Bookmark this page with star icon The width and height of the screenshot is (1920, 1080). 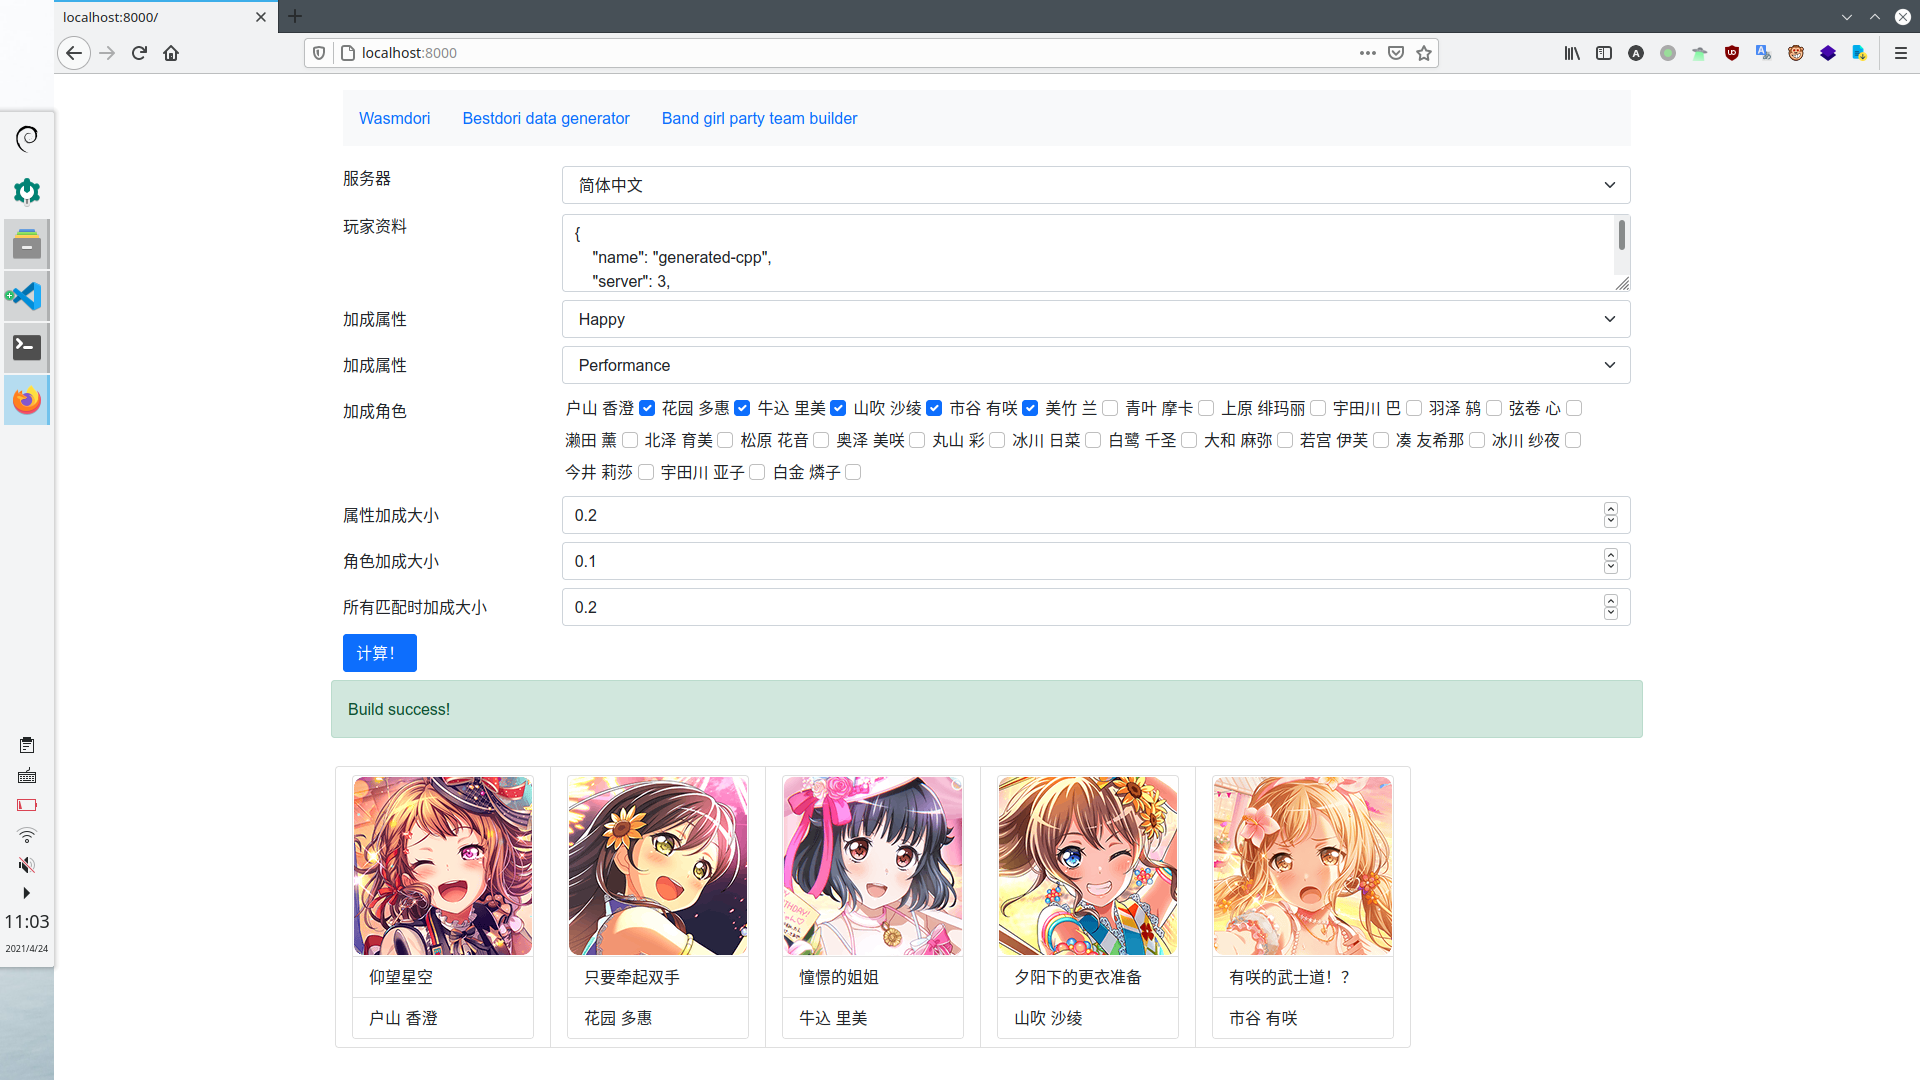pos(1424,53)
